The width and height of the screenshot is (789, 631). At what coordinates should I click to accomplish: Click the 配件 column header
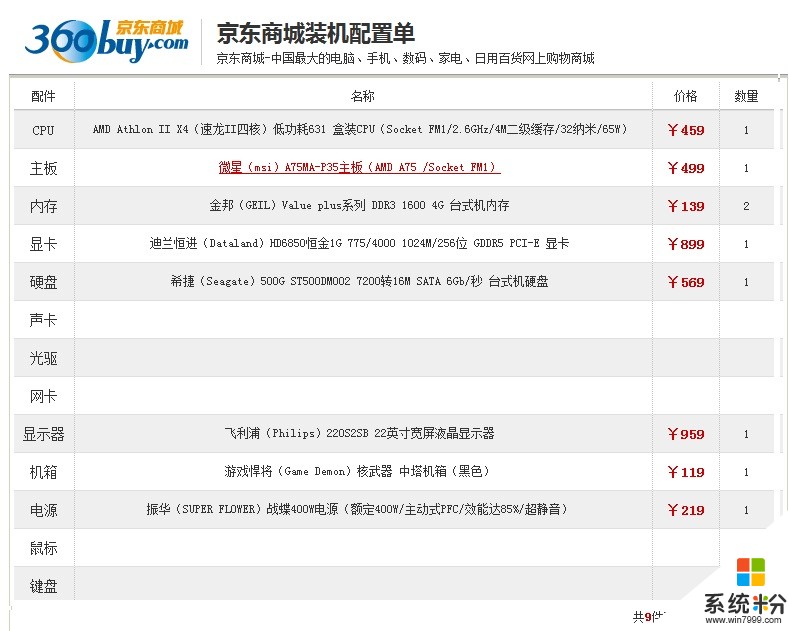click(x=43, y=96)
